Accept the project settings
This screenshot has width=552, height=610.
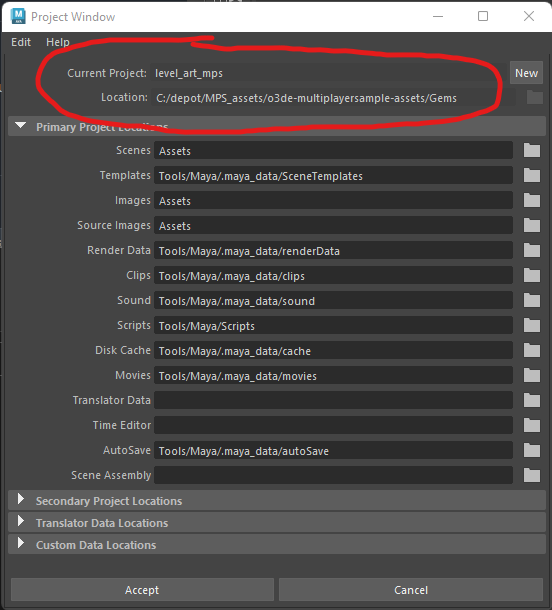pyautogui.click(x=142, y=590)
